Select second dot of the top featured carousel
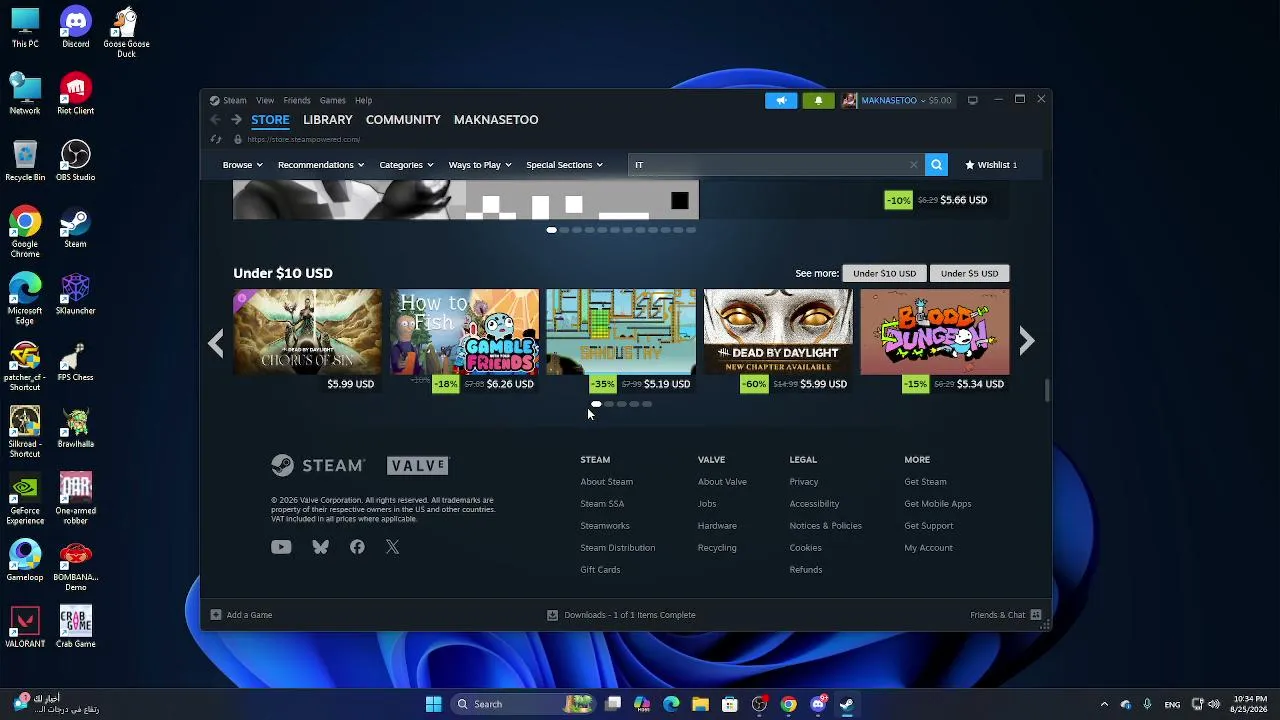 tap(564, 230)
